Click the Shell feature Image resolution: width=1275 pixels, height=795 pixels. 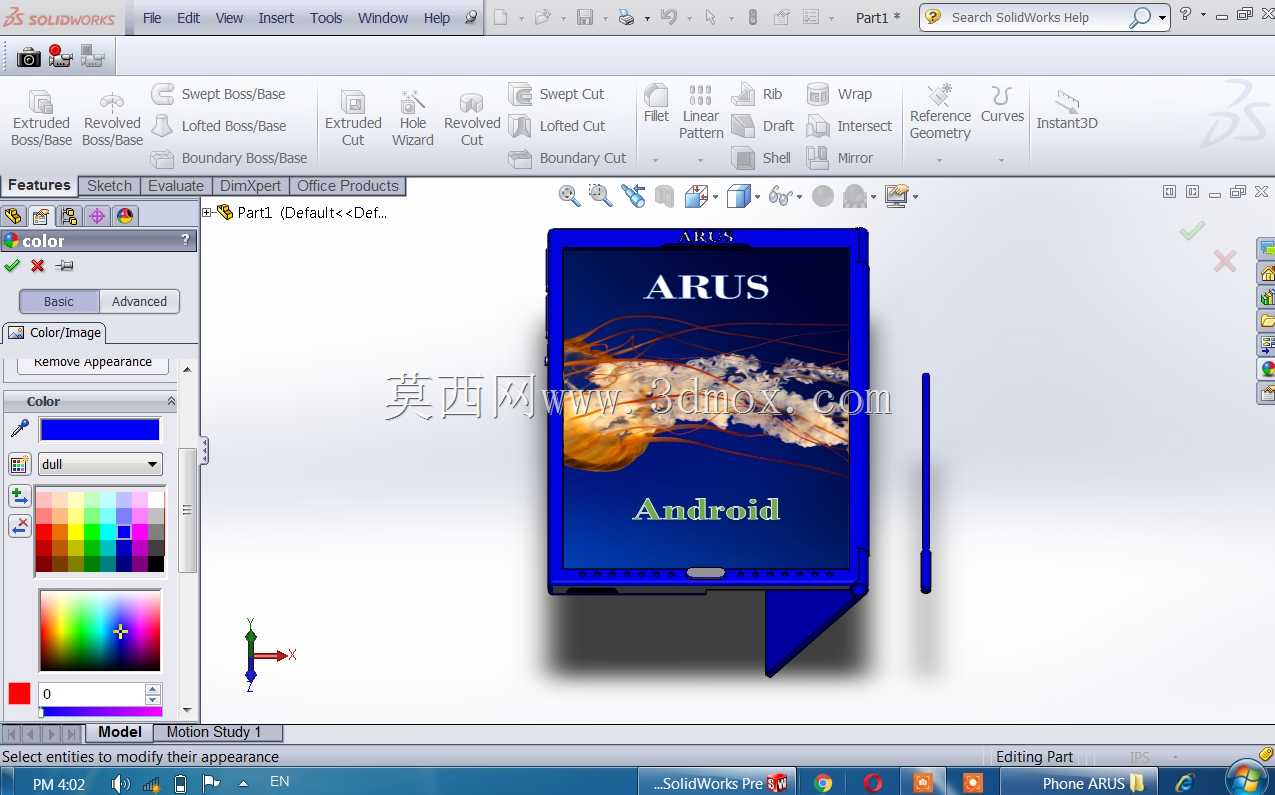pyautogui.click(x=761, y=158)
